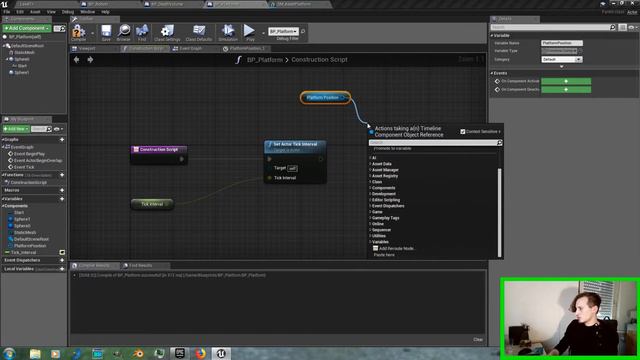Open the Debug menu
The image size is (640, 360).
68,12
